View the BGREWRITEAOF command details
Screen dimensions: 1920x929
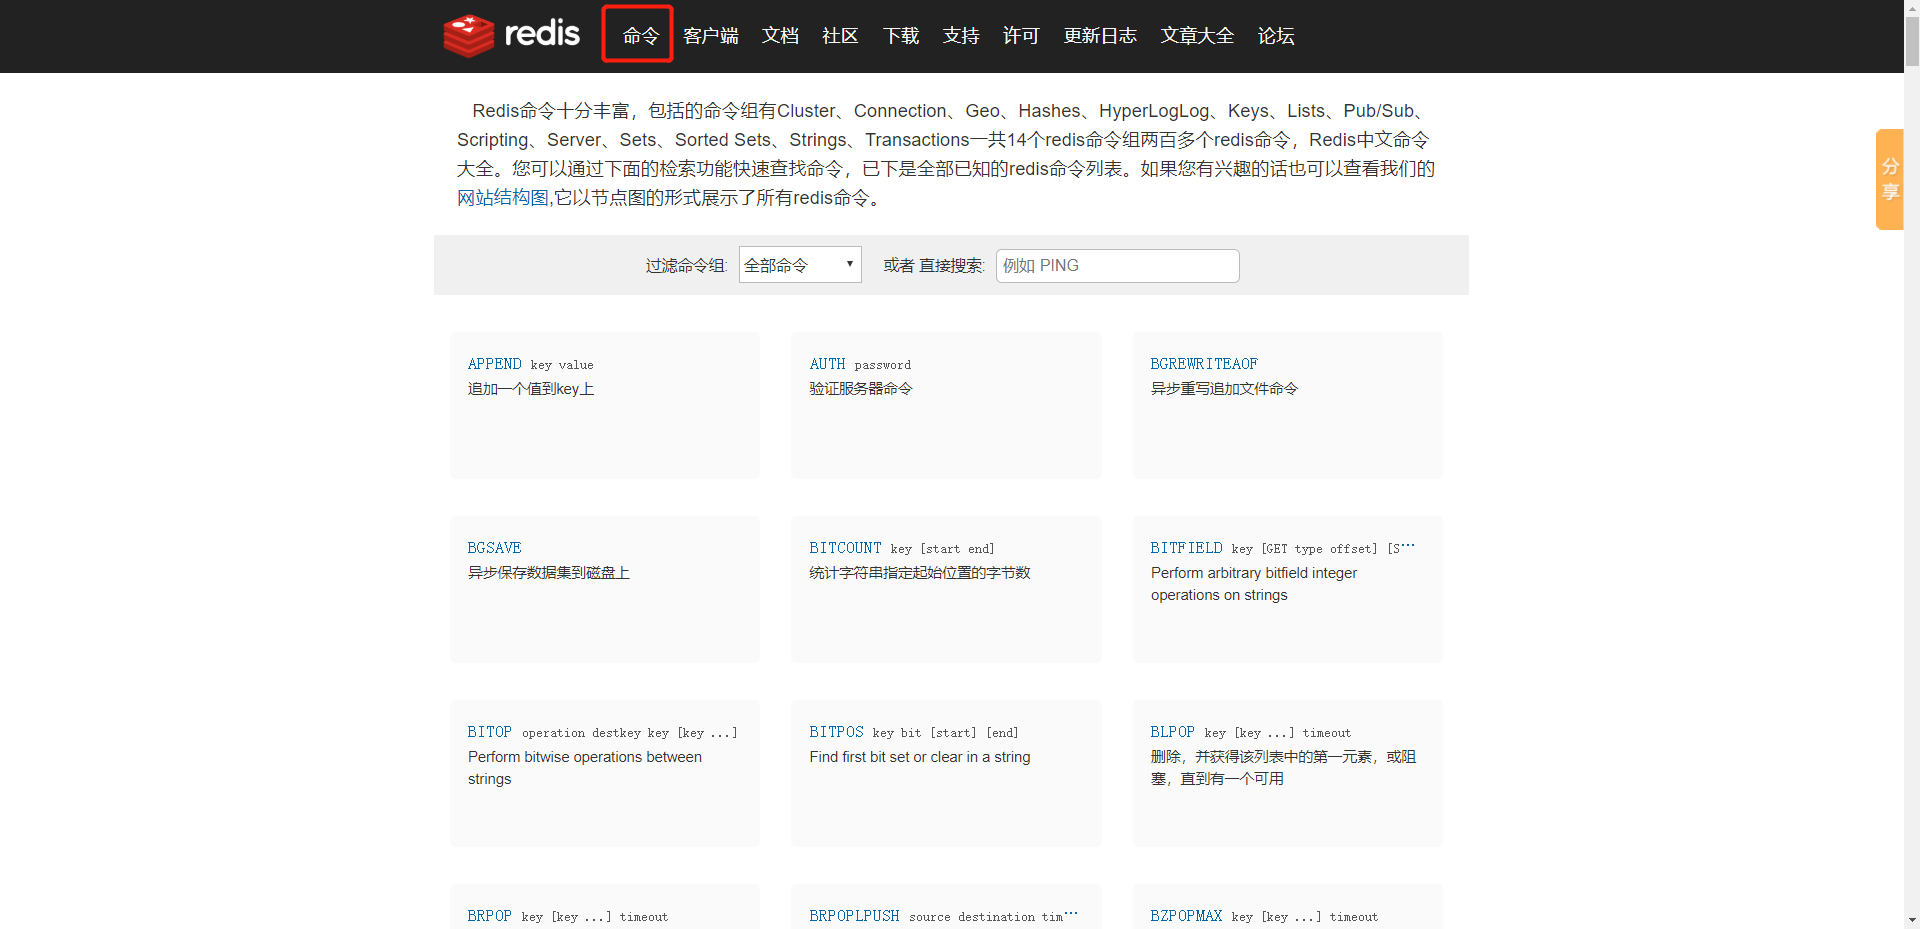[1204, 364]
